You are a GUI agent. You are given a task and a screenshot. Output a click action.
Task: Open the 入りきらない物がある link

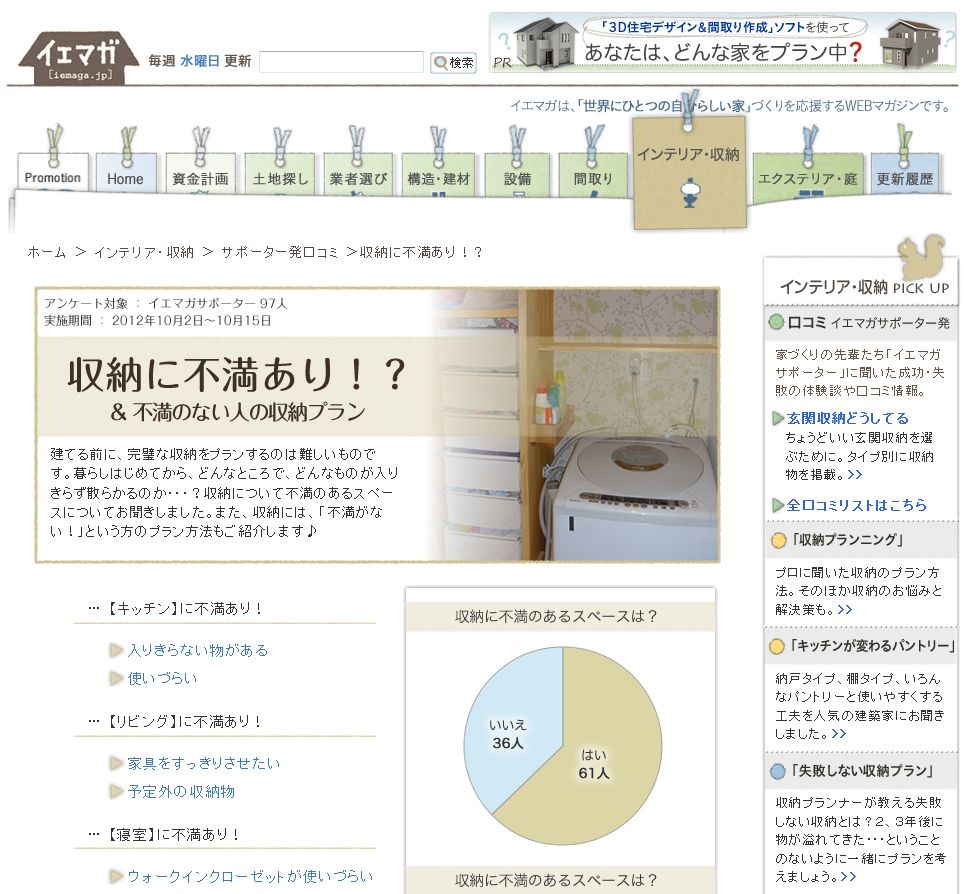click(x=197, y=650)
